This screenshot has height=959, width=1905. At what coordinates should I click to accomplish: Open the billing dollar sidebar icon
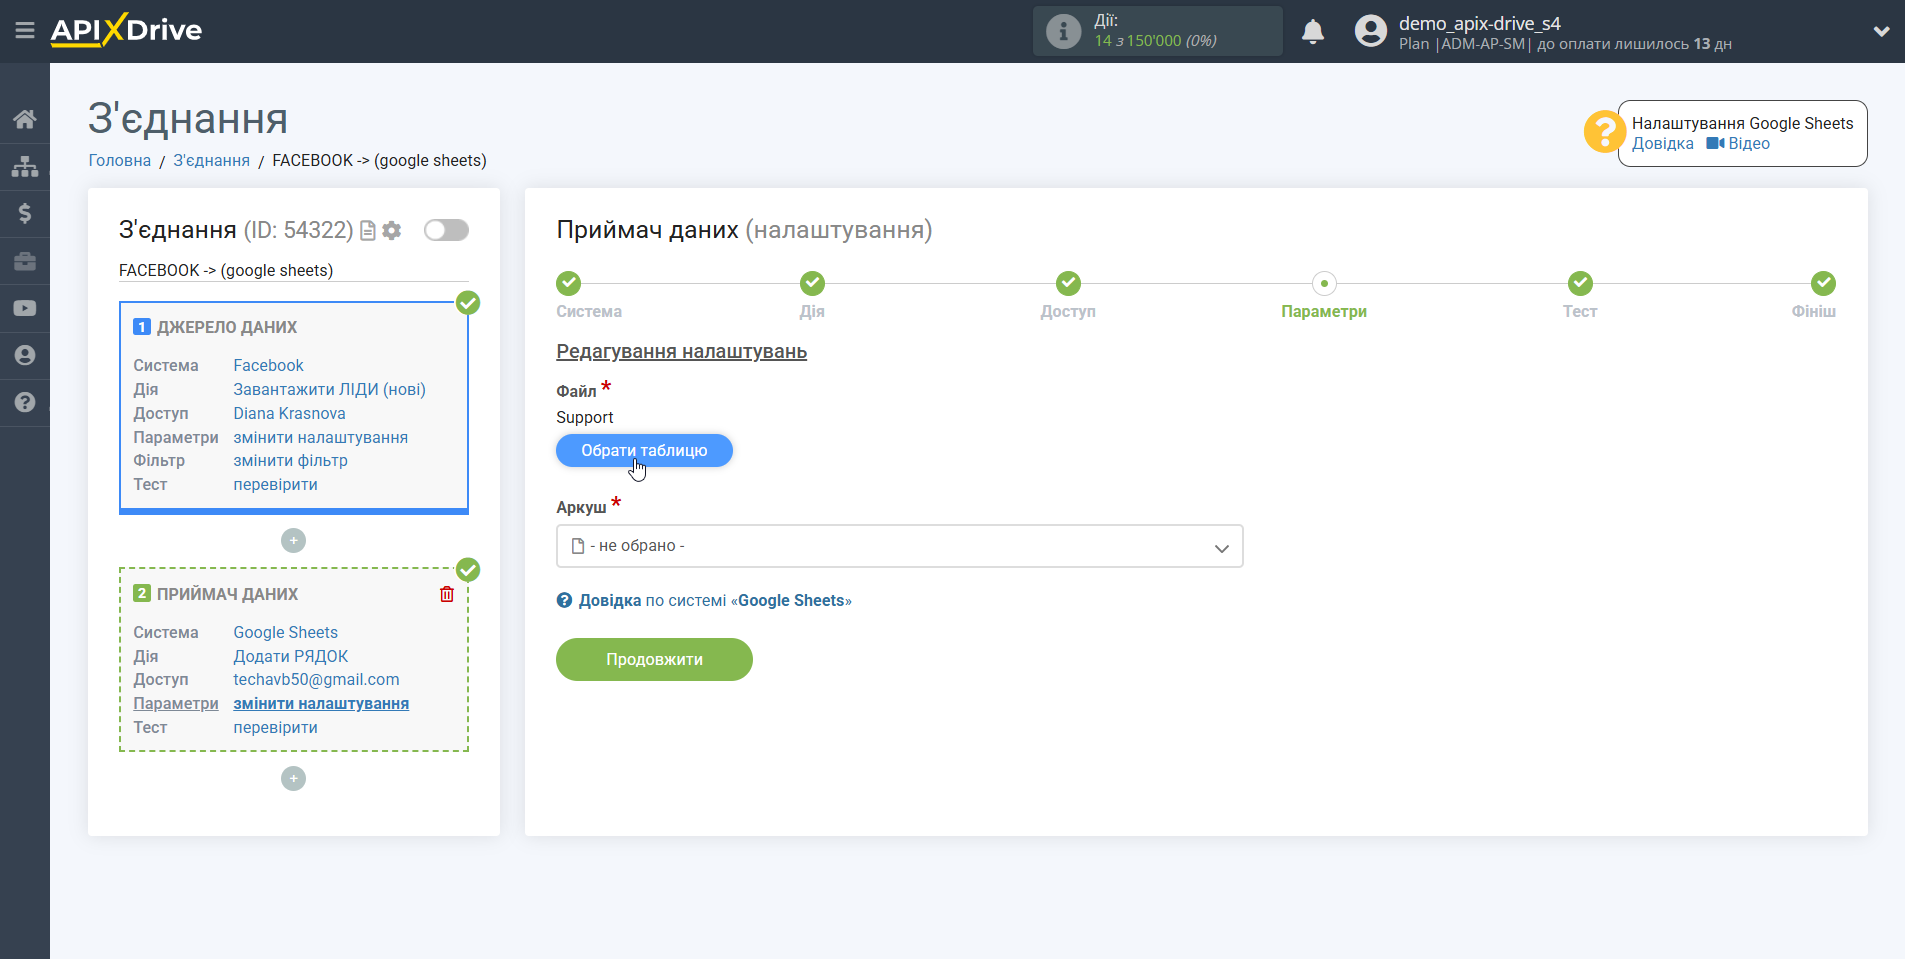click(25, 213)
